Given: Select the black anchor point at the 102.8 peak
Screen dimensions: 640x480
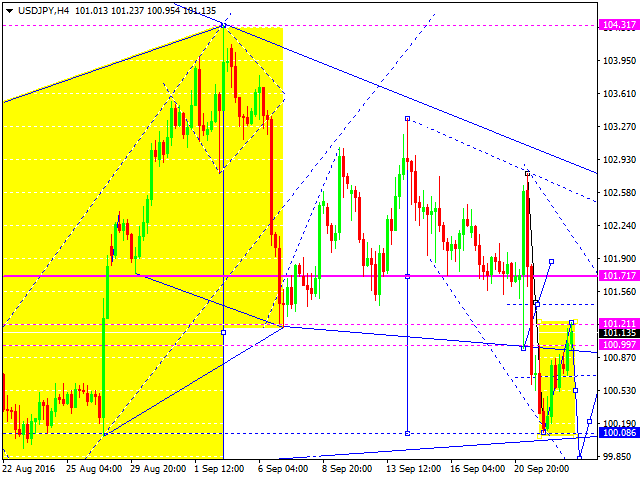Looking at the screenshot, I should tap(527, 174).
